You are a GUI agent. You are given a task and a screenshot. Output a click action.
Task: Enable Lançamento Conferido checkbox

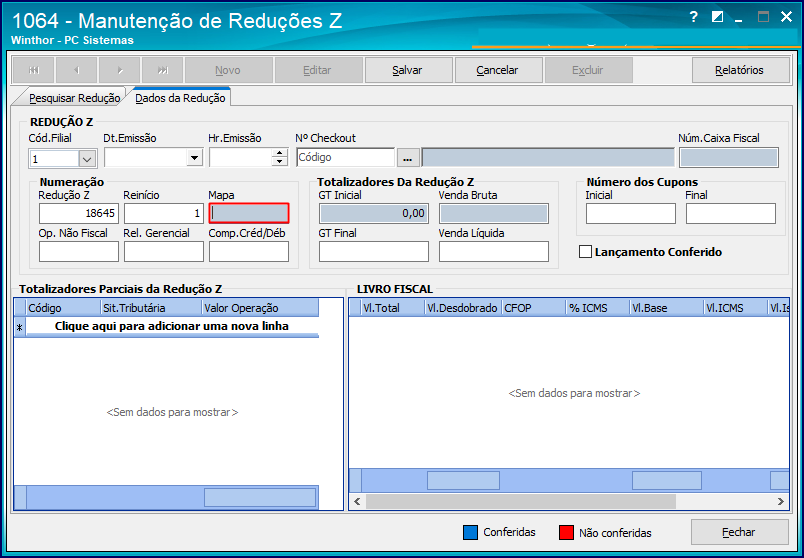tap(585, 252)
